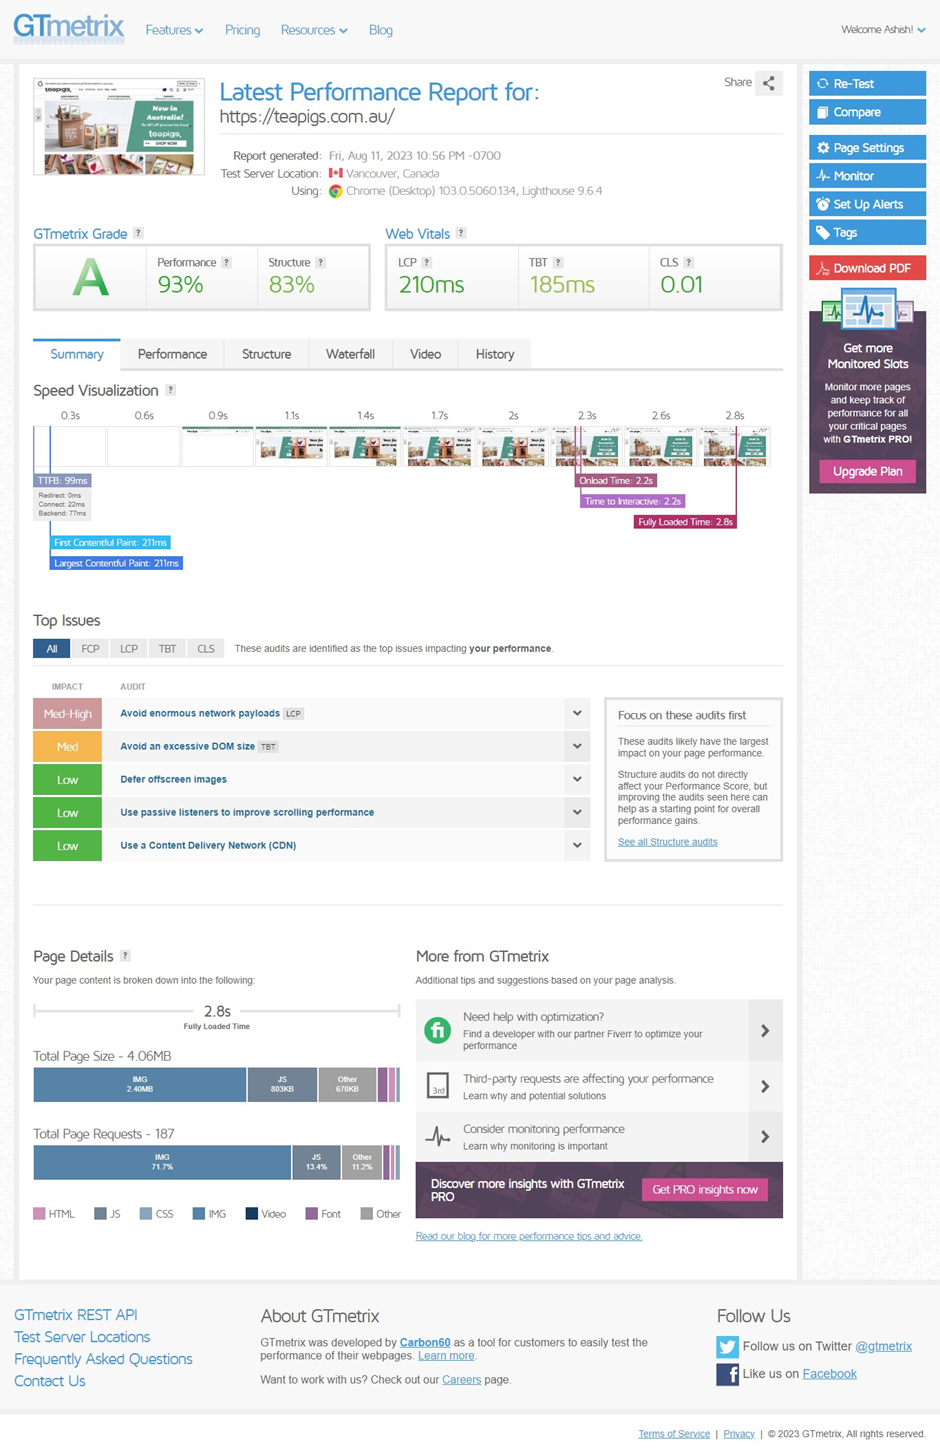Filter top issues by All
Screen dimensions: 940x1453
(52, 649)
